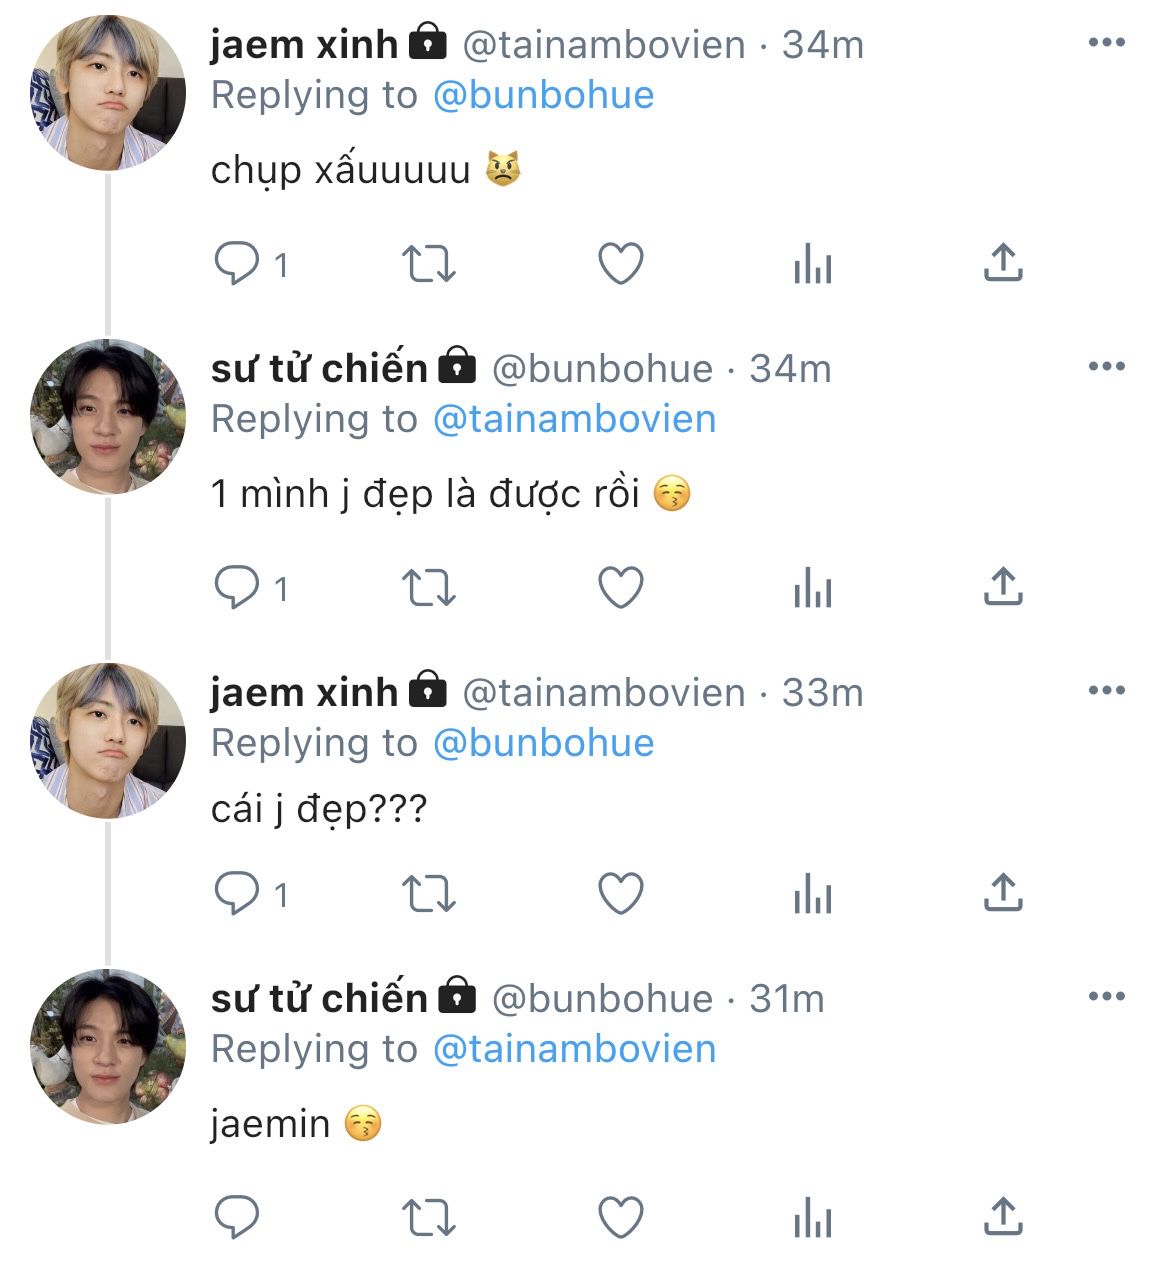Viewport: 1170px width, 1264px height.
Task: Open more options on second tweet
Action: pyautogui.click(x=1106, y=367)
